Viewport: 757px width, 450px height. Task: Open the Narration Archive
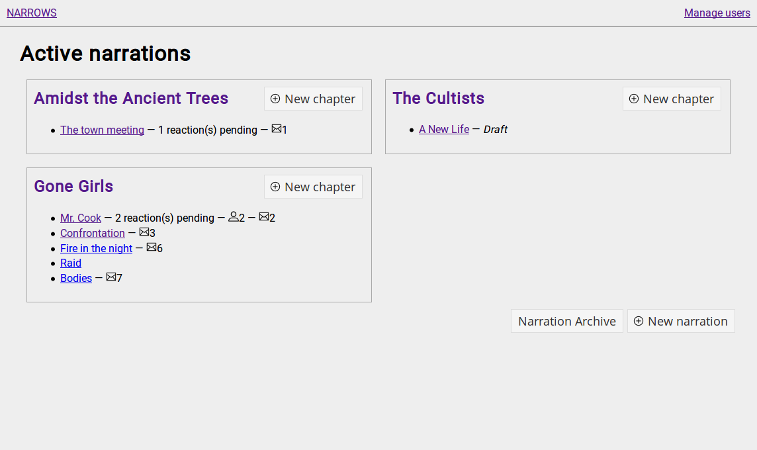click(567, 321)
